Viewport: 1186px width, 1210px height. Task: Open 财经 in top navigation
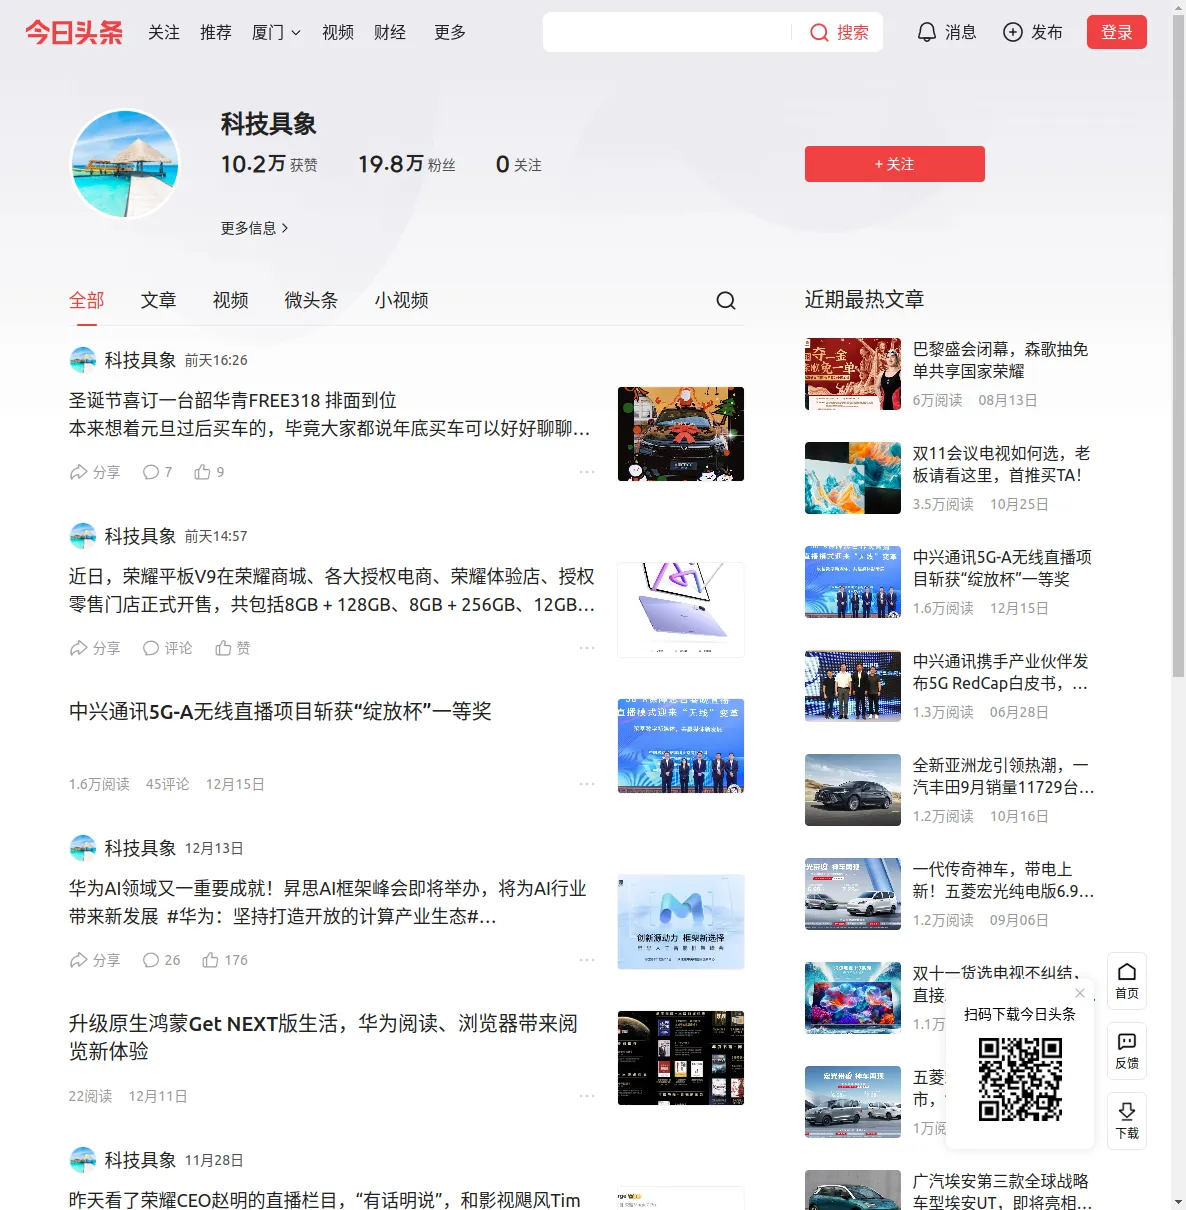pos(390,32)
